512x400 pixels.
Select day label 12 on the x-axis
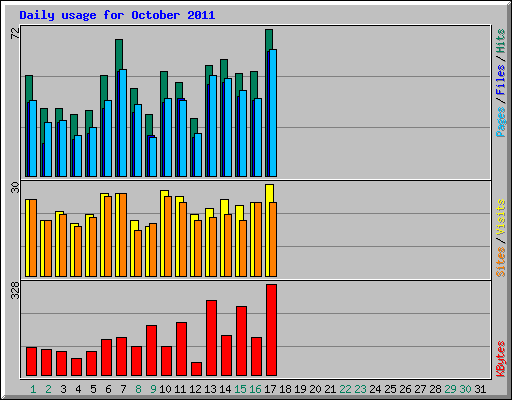click(195, 389)
